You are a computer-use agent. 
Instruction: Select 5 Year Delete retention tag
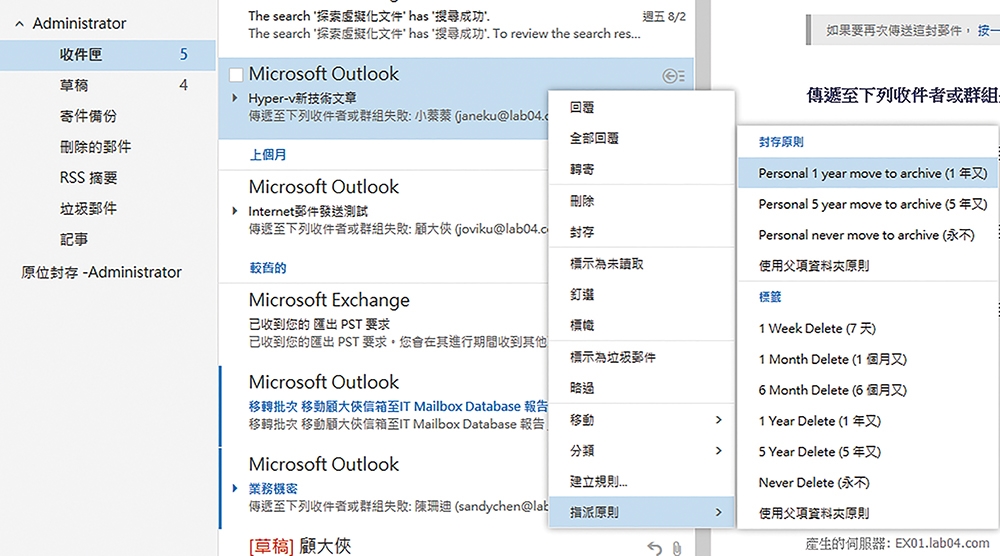click(869, 451)
